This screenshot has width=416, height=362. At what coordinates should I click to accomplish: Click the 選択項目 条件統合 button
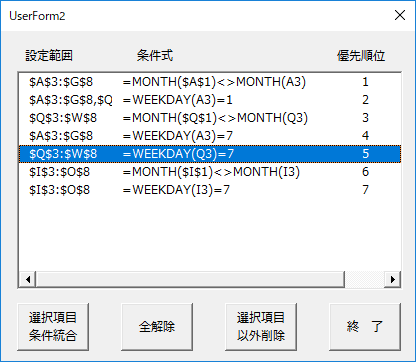pyautogui.click(x=53, y=327)
